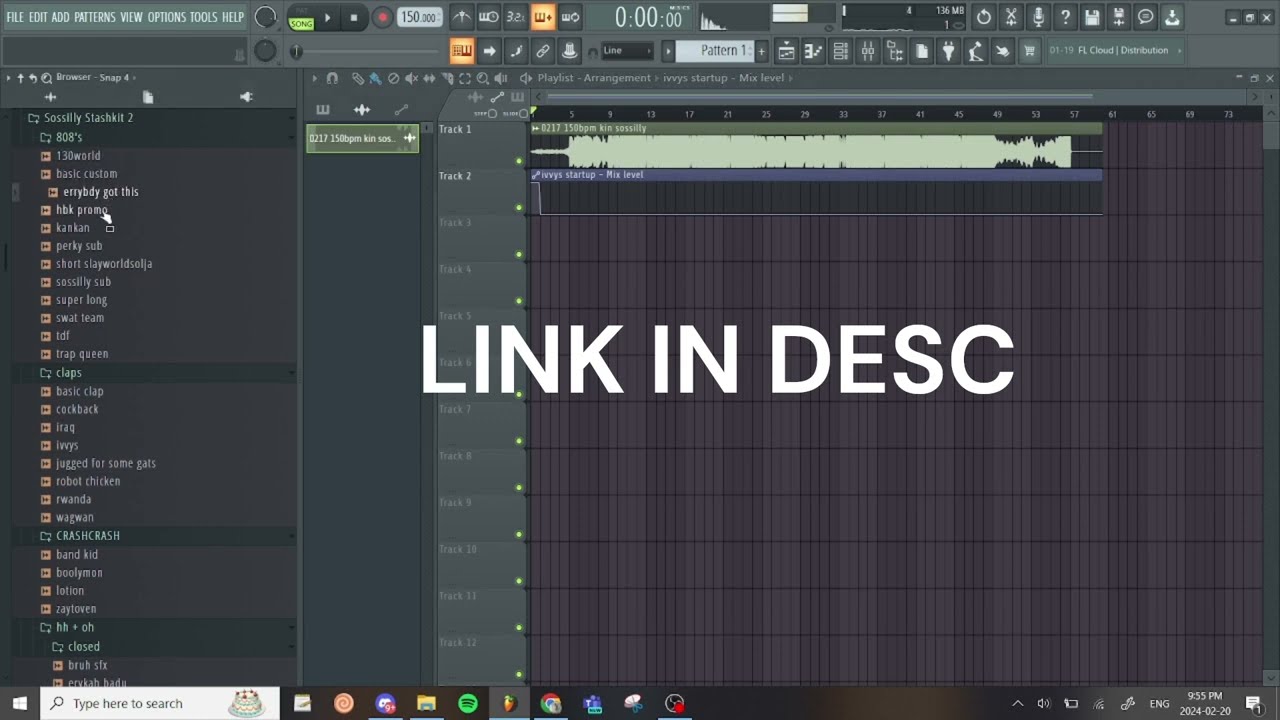Stop playback with the stop button
This screenshot has width=1280, height=720.
pos(354,17)
